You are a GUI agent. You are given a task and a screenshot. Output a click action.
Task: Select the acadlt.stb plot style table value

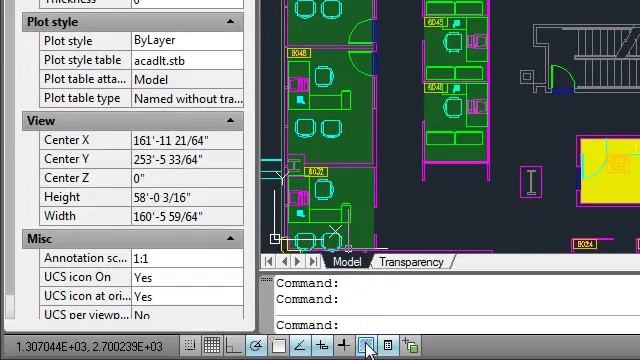(187, 60)
